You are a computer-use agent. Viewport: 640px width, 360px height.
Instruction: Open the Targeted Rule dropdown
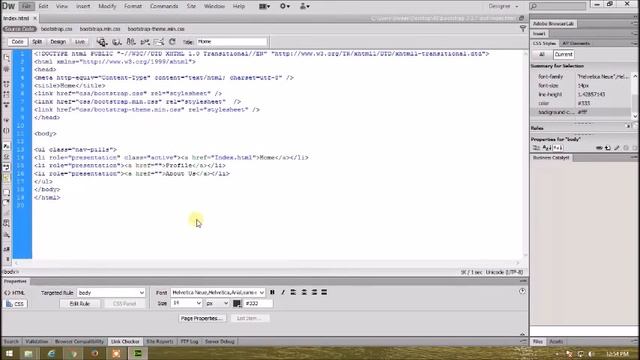(x=111, y=293)
